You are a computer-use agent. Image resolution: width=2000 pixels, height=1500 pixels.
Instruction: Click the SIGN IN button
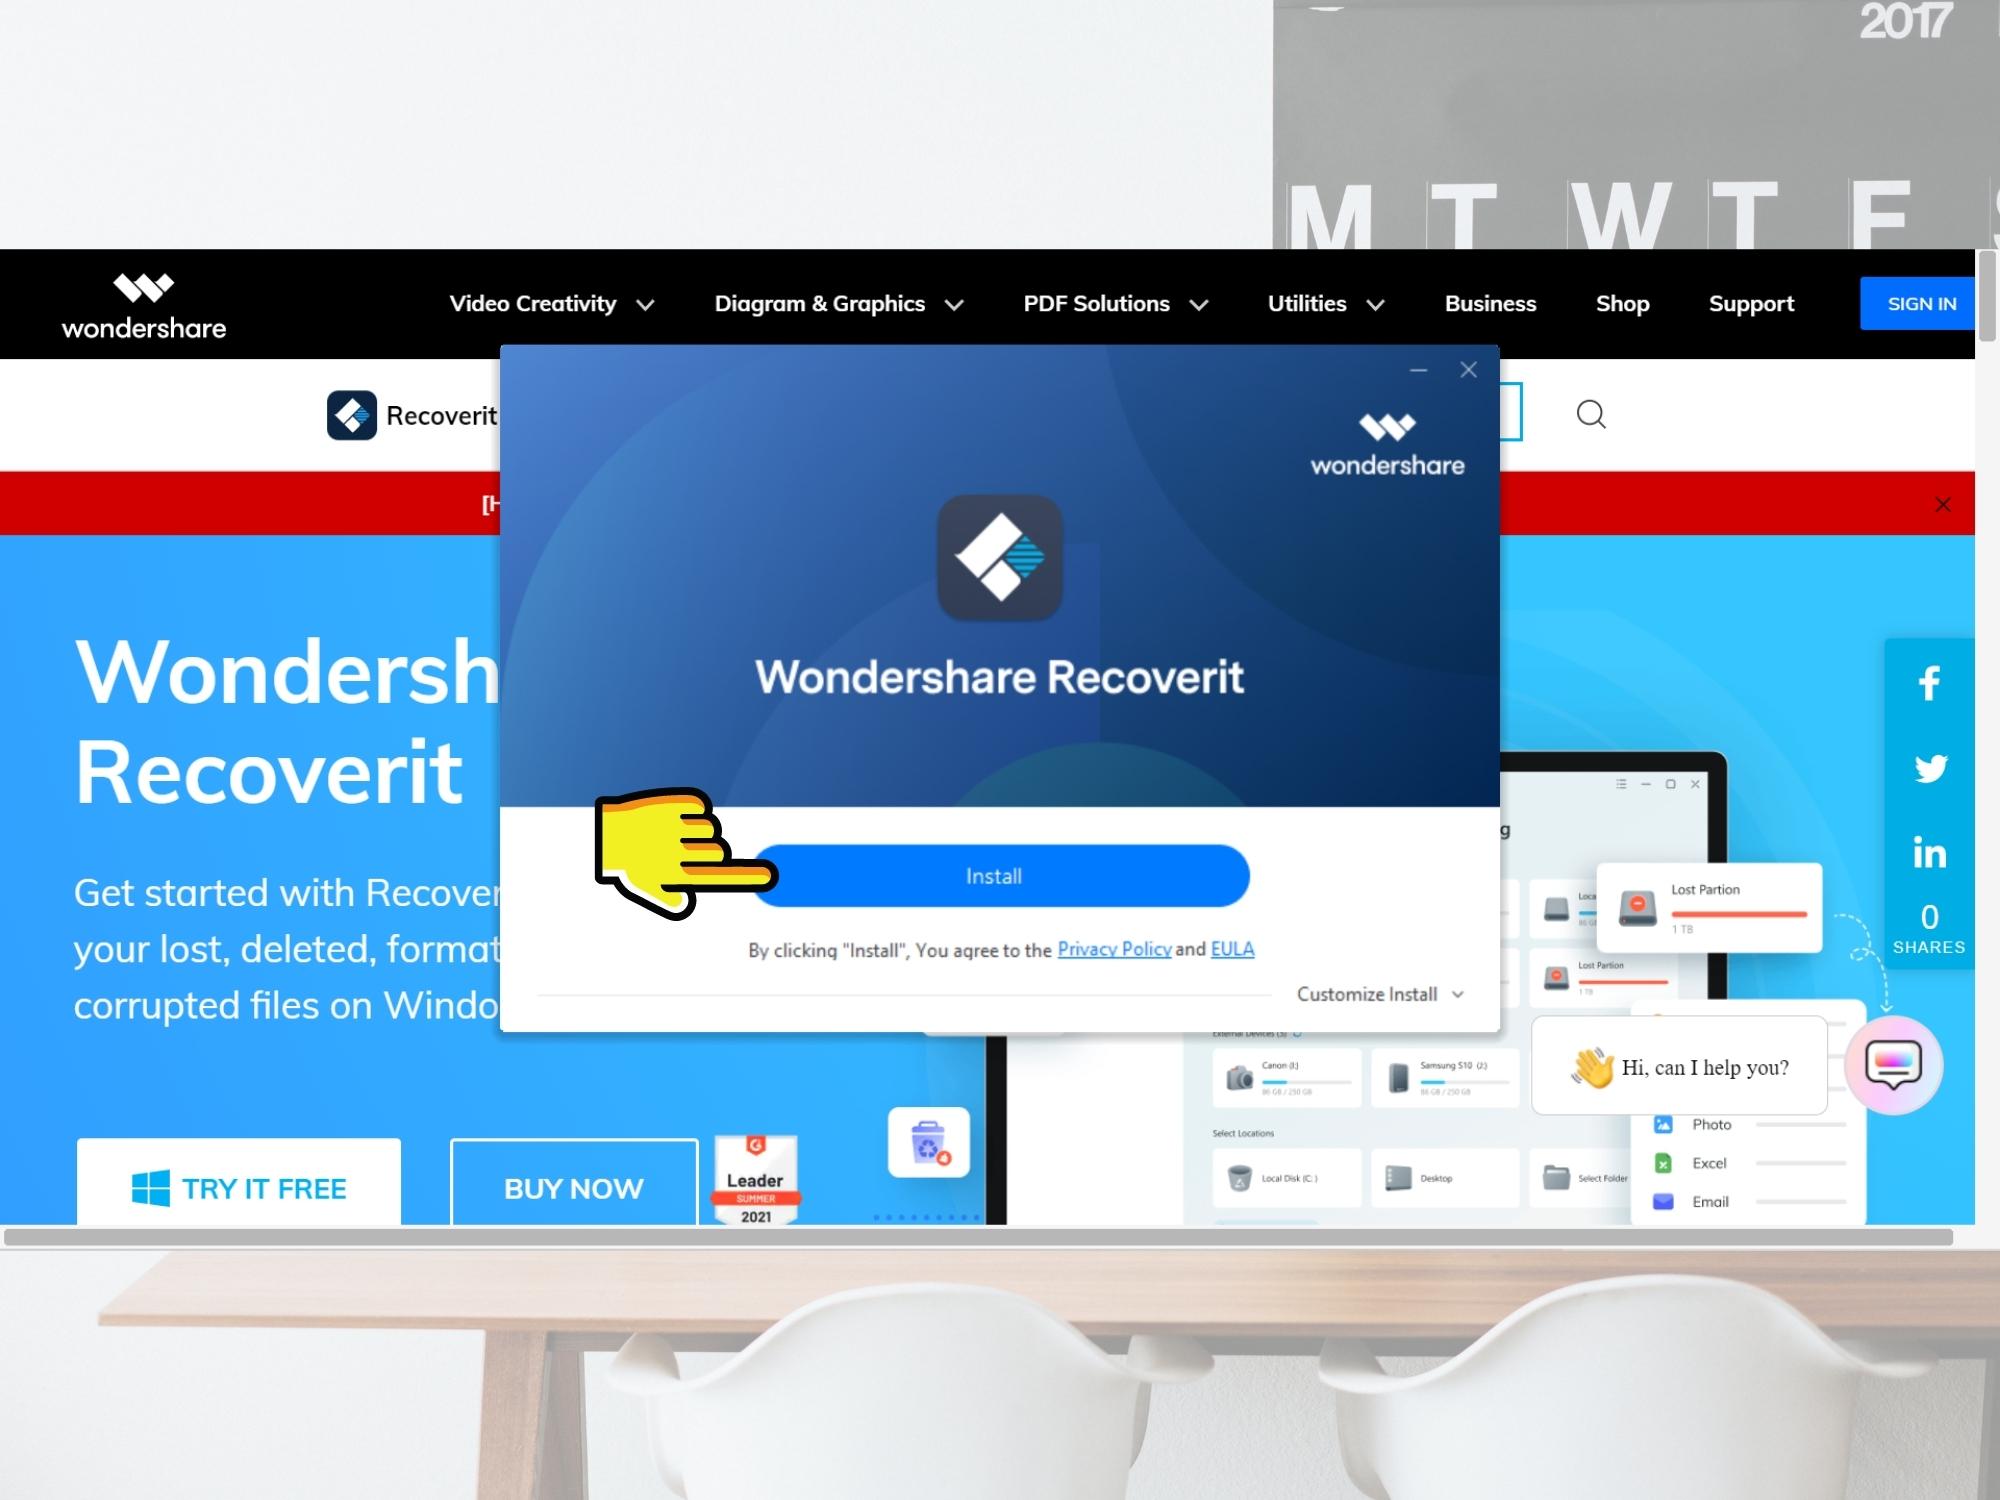pyautogui.click(x=1921, y=303)
